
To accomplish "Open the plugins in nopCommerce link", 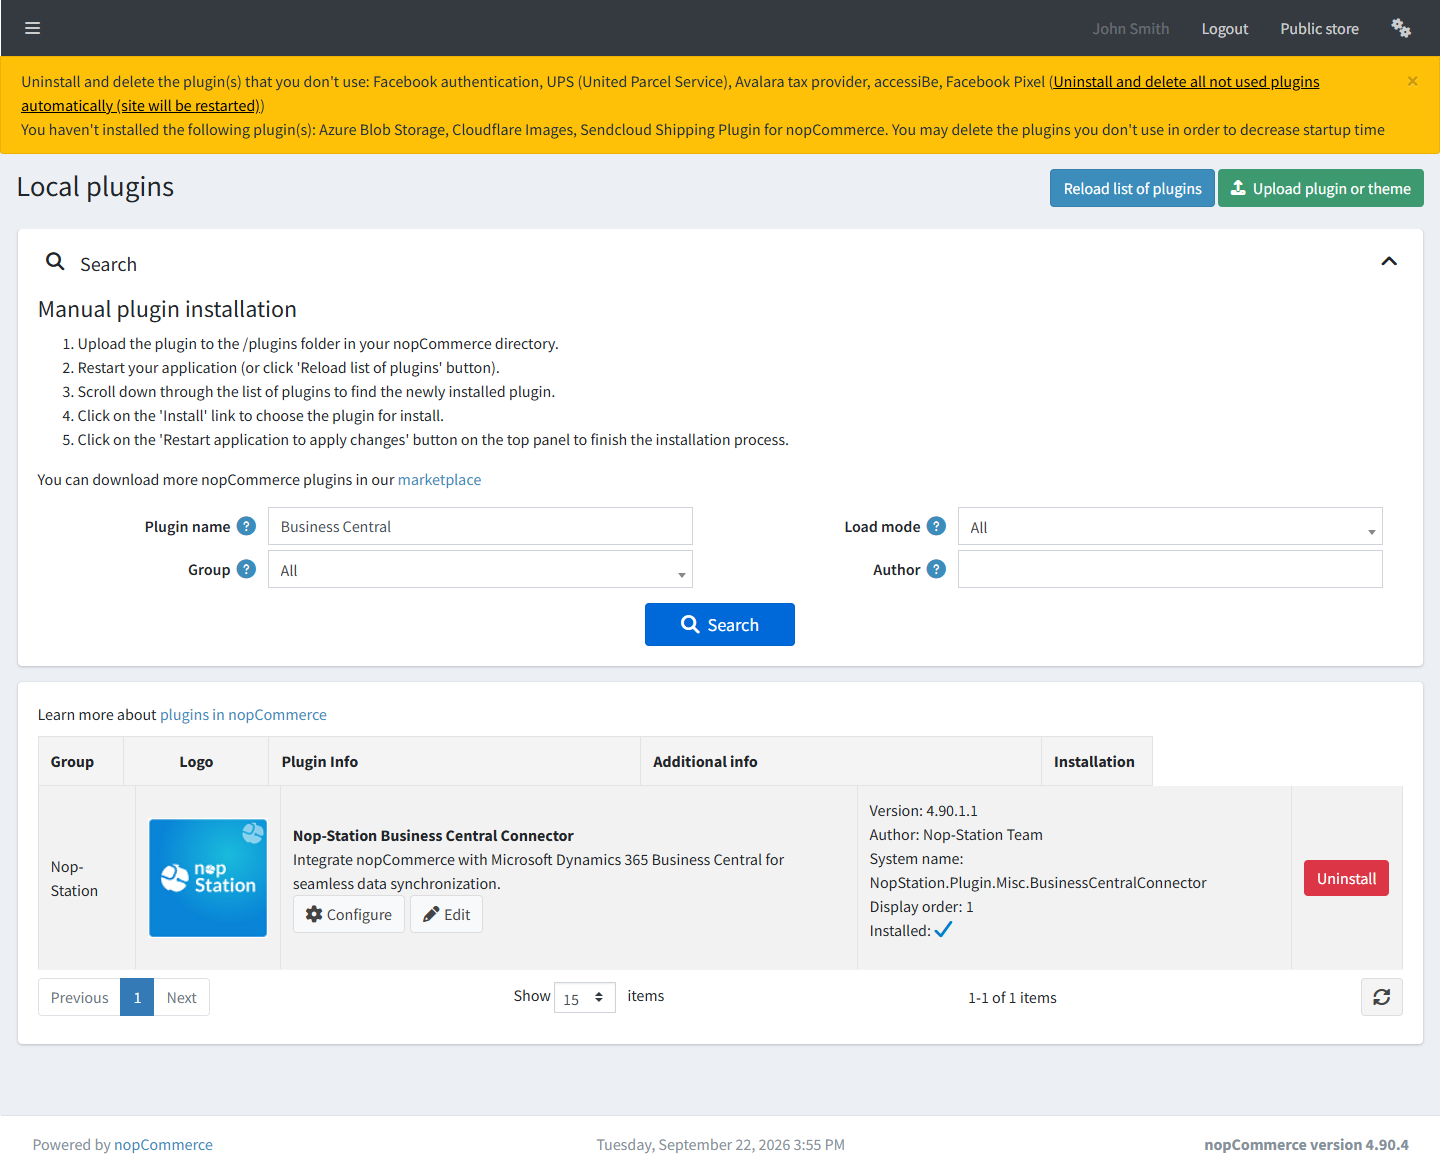I will coord(243,715).
